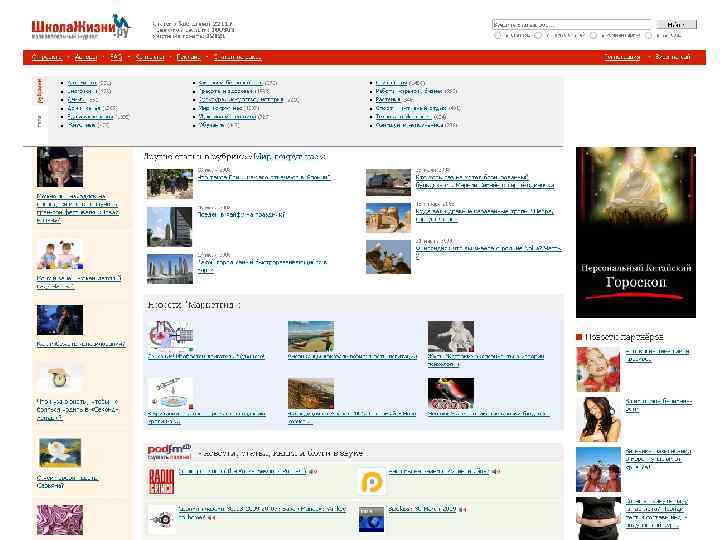Open the ШколаЖизни.ру logo home link
720x540 pixels.
[81, 27]
